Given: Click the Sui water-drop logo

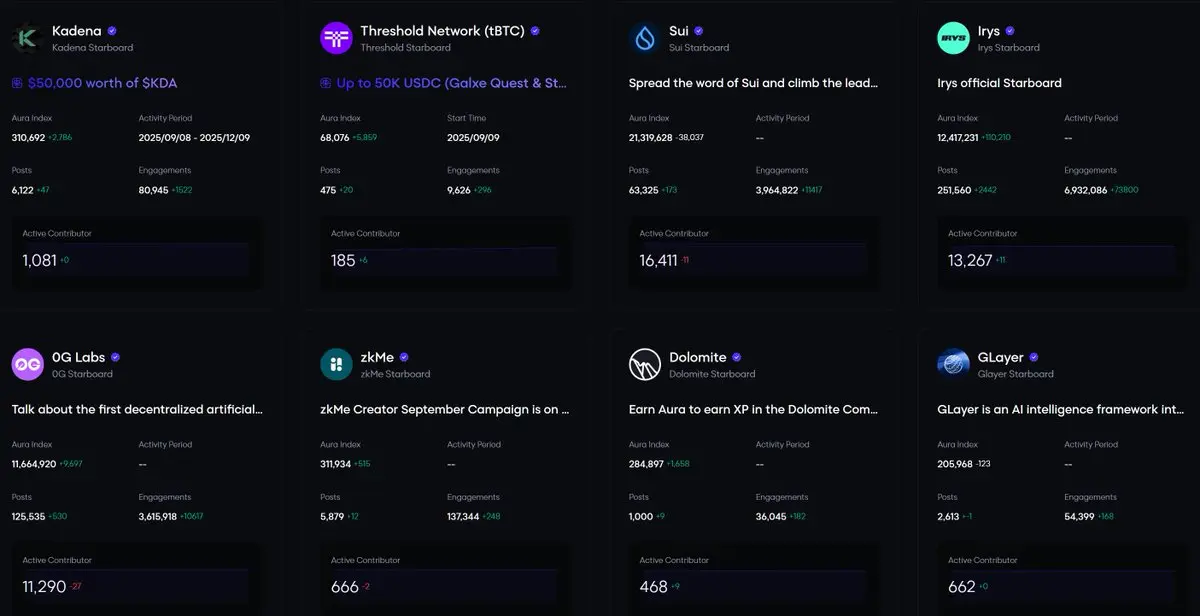Looking at the screenshot, I should [645, 38].
